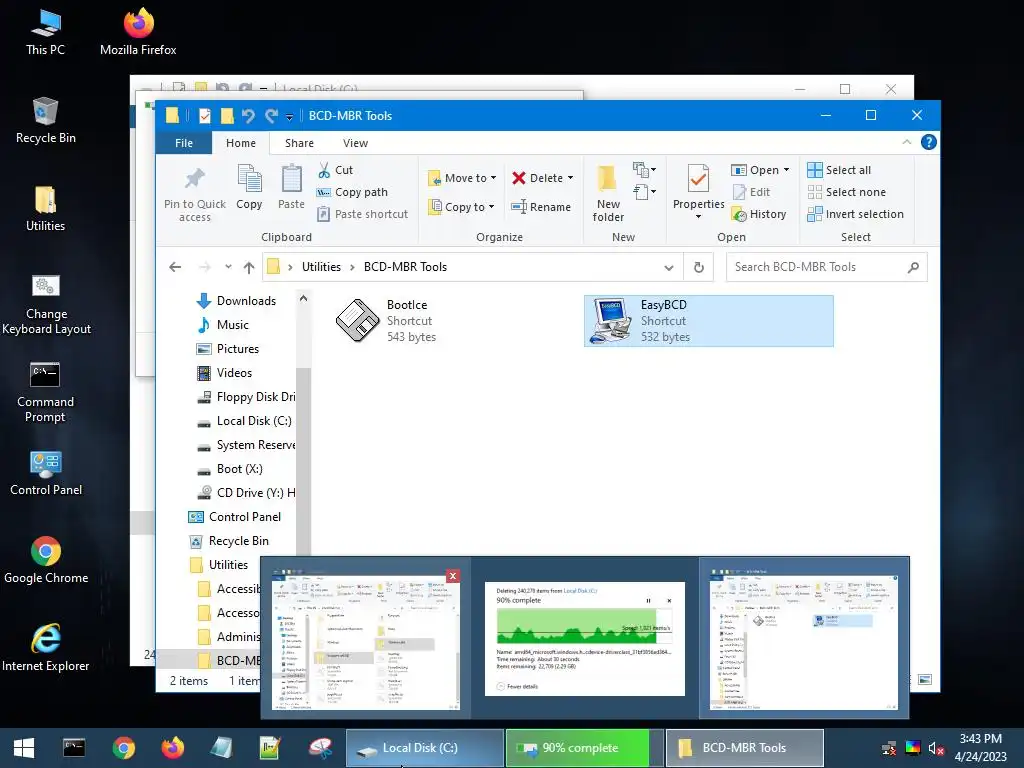Open the File tab
Screen dimensions: 1024x768
184,143
